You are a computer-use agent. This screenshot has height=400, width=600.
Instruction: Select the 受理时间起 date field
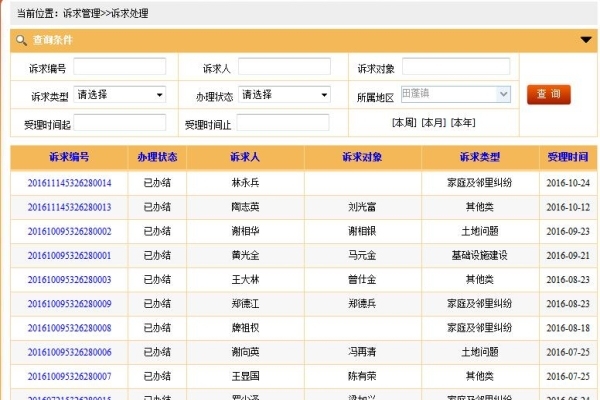click(x=119, y=123)
